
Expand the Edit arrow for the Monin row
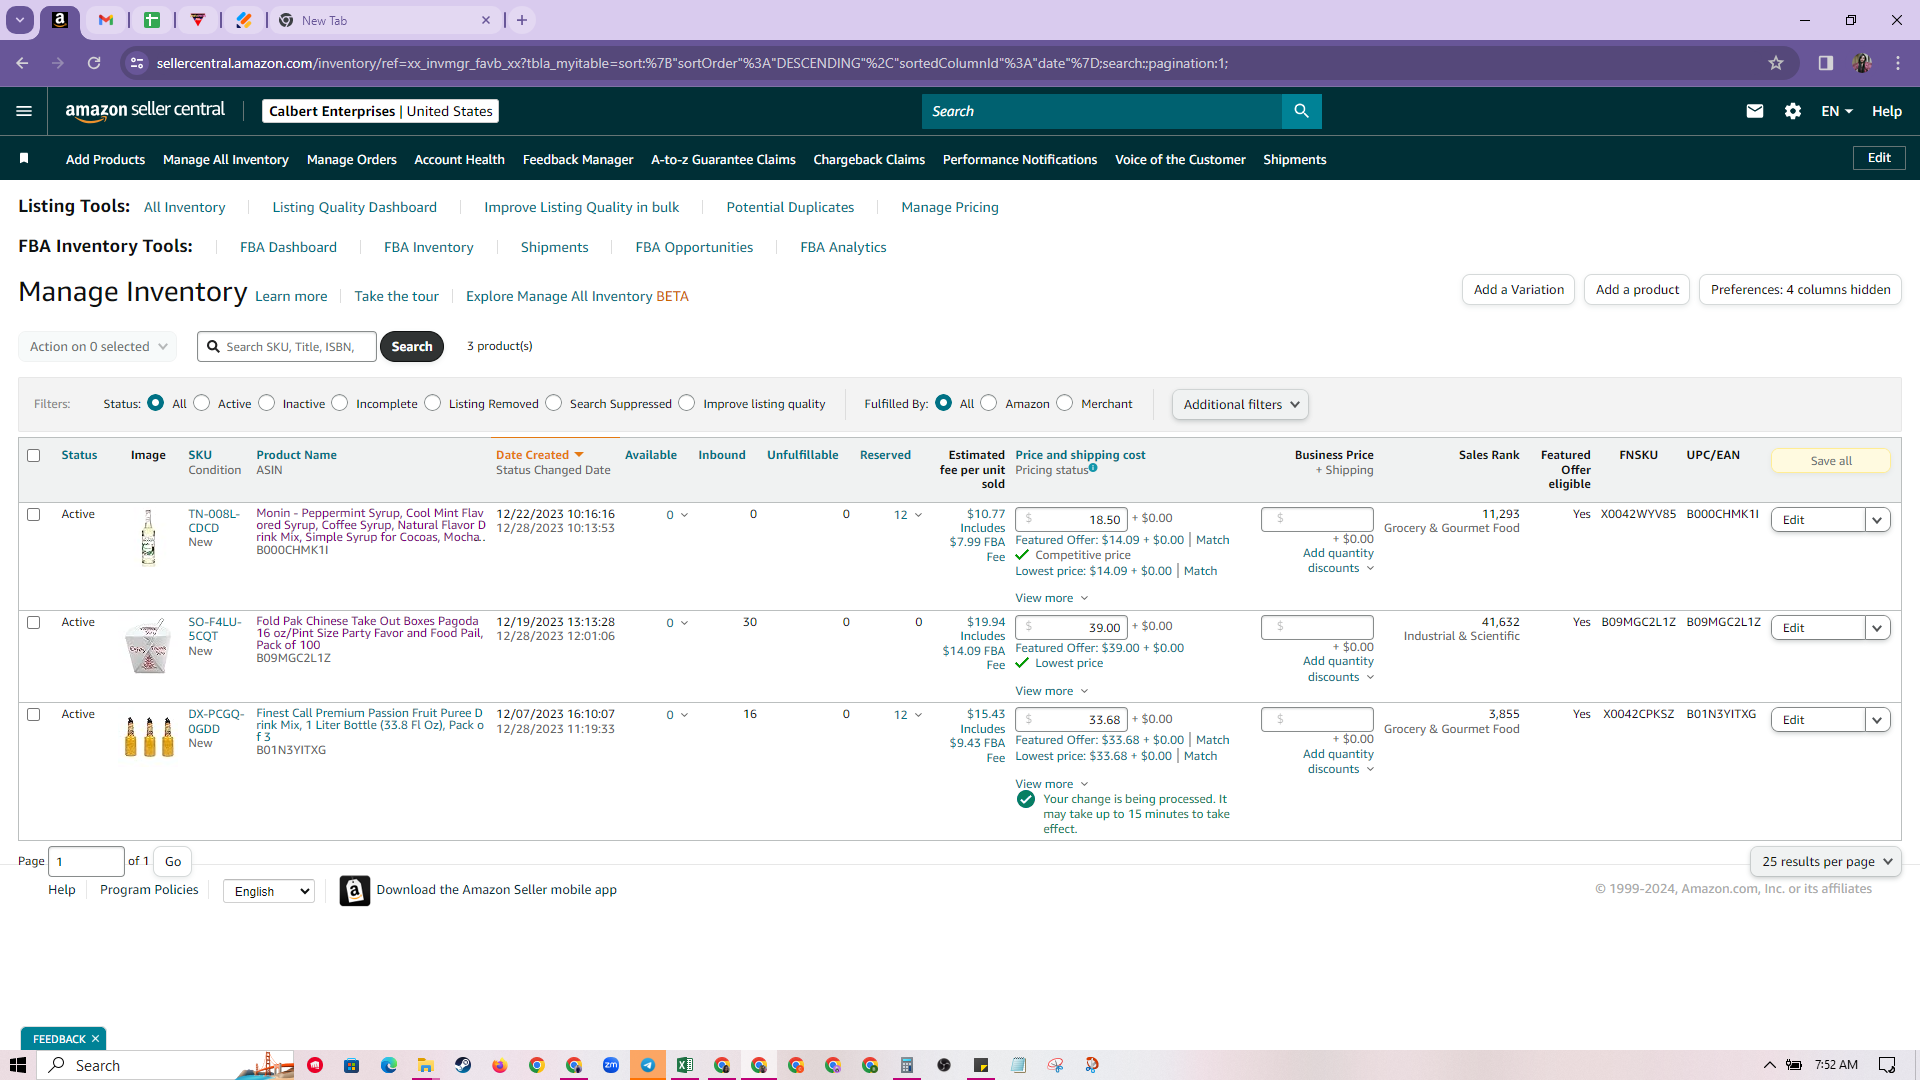tap(1877, 520)
